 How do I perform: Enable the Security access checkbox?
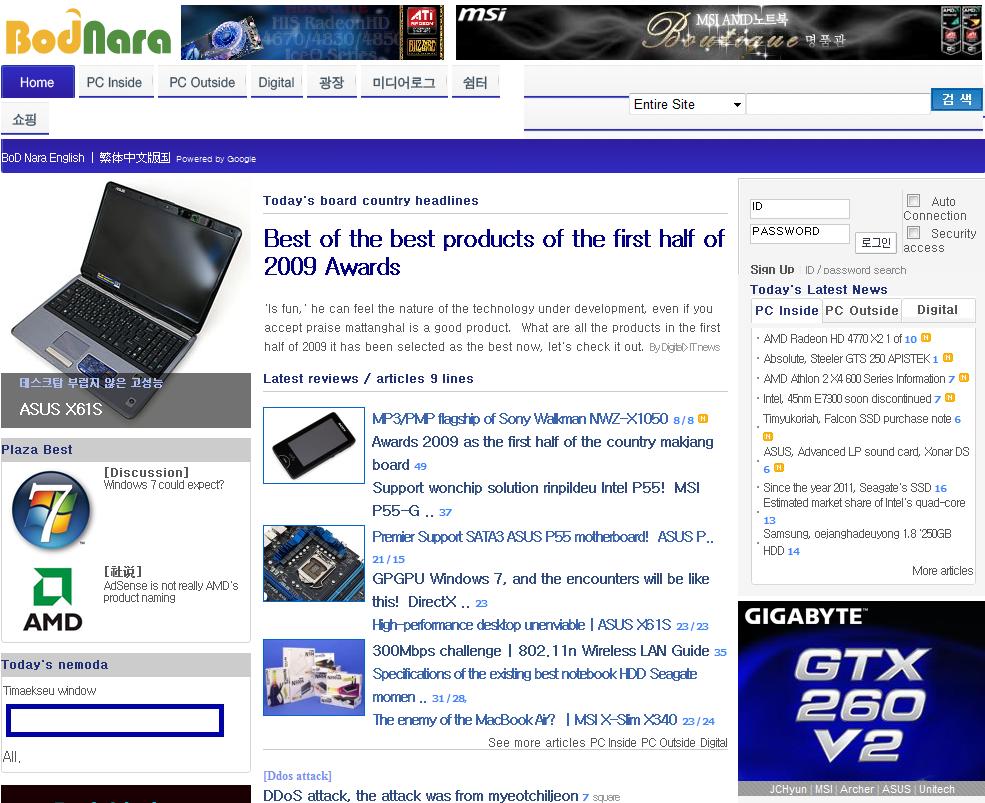(913, 232)
